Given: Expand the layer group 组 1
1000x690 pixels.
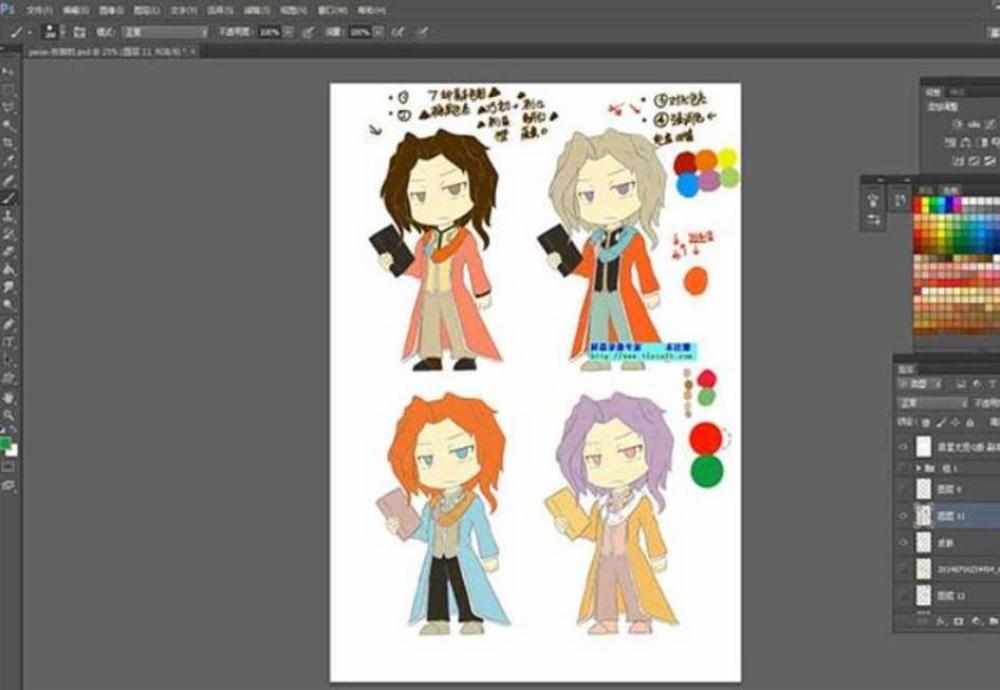Looking at the screenshot, I should coord(919,467).
